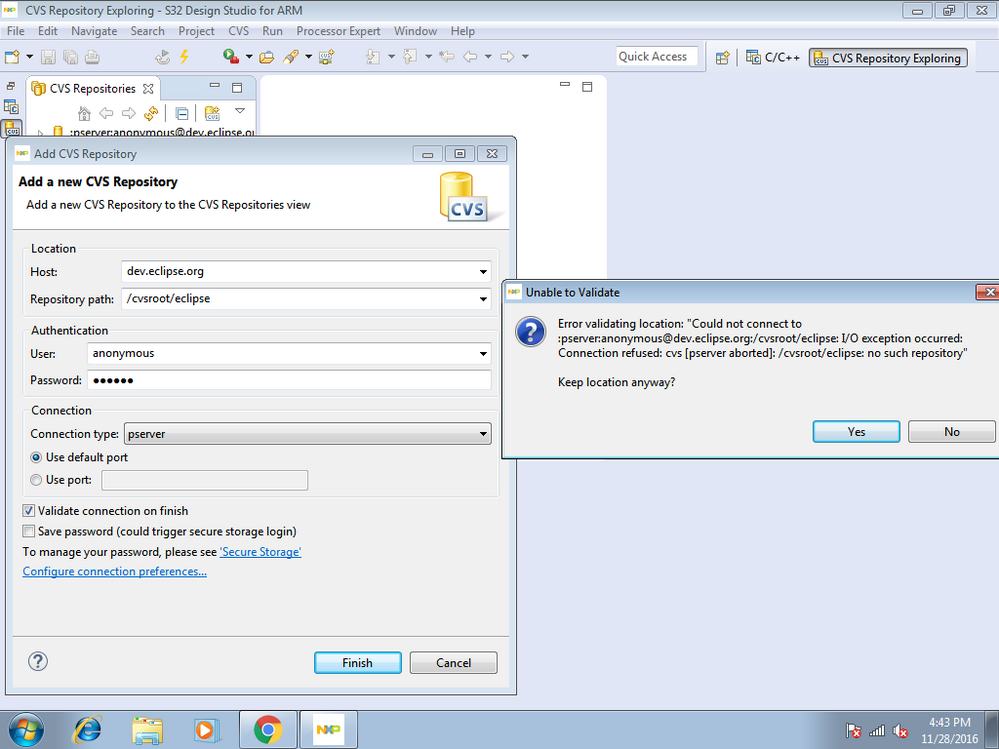Click the Save toolbar icon

tap(48, 57)
